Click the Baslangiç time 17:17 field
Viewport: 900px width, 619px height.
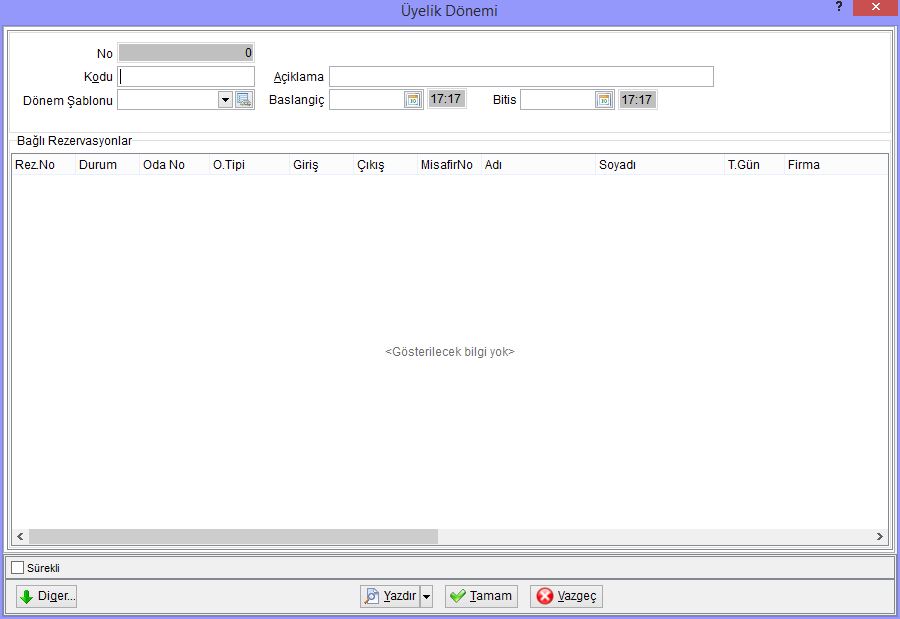(446, 99)
